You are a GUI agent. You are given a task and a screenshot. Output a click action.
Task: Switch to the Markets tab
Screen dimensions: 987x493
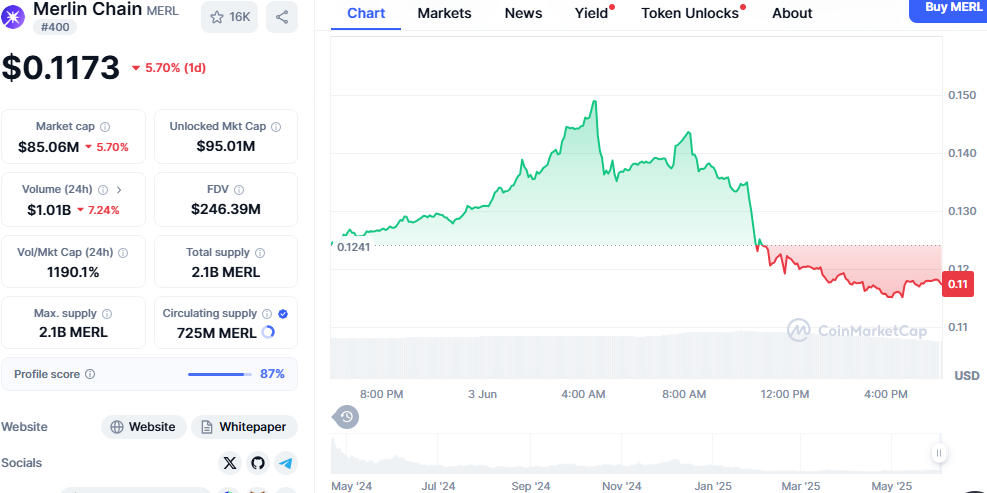pyautogui.click(x=444, y=13)
